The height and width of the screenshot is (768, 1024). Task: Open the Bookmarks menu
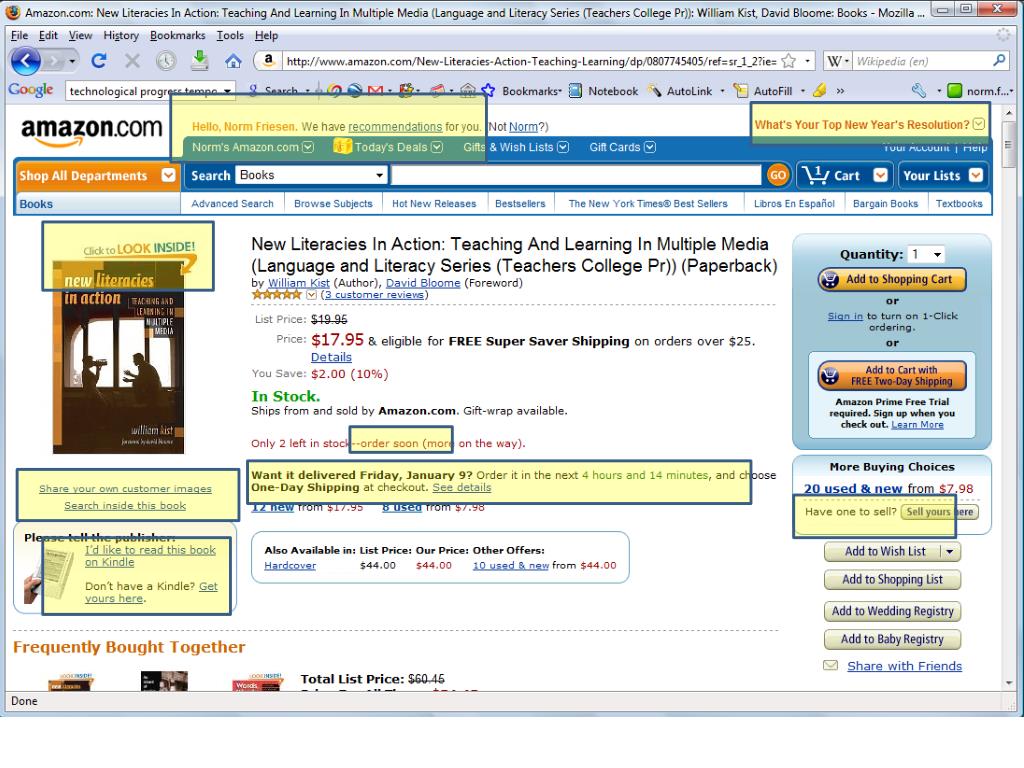[x=178, y=35]
